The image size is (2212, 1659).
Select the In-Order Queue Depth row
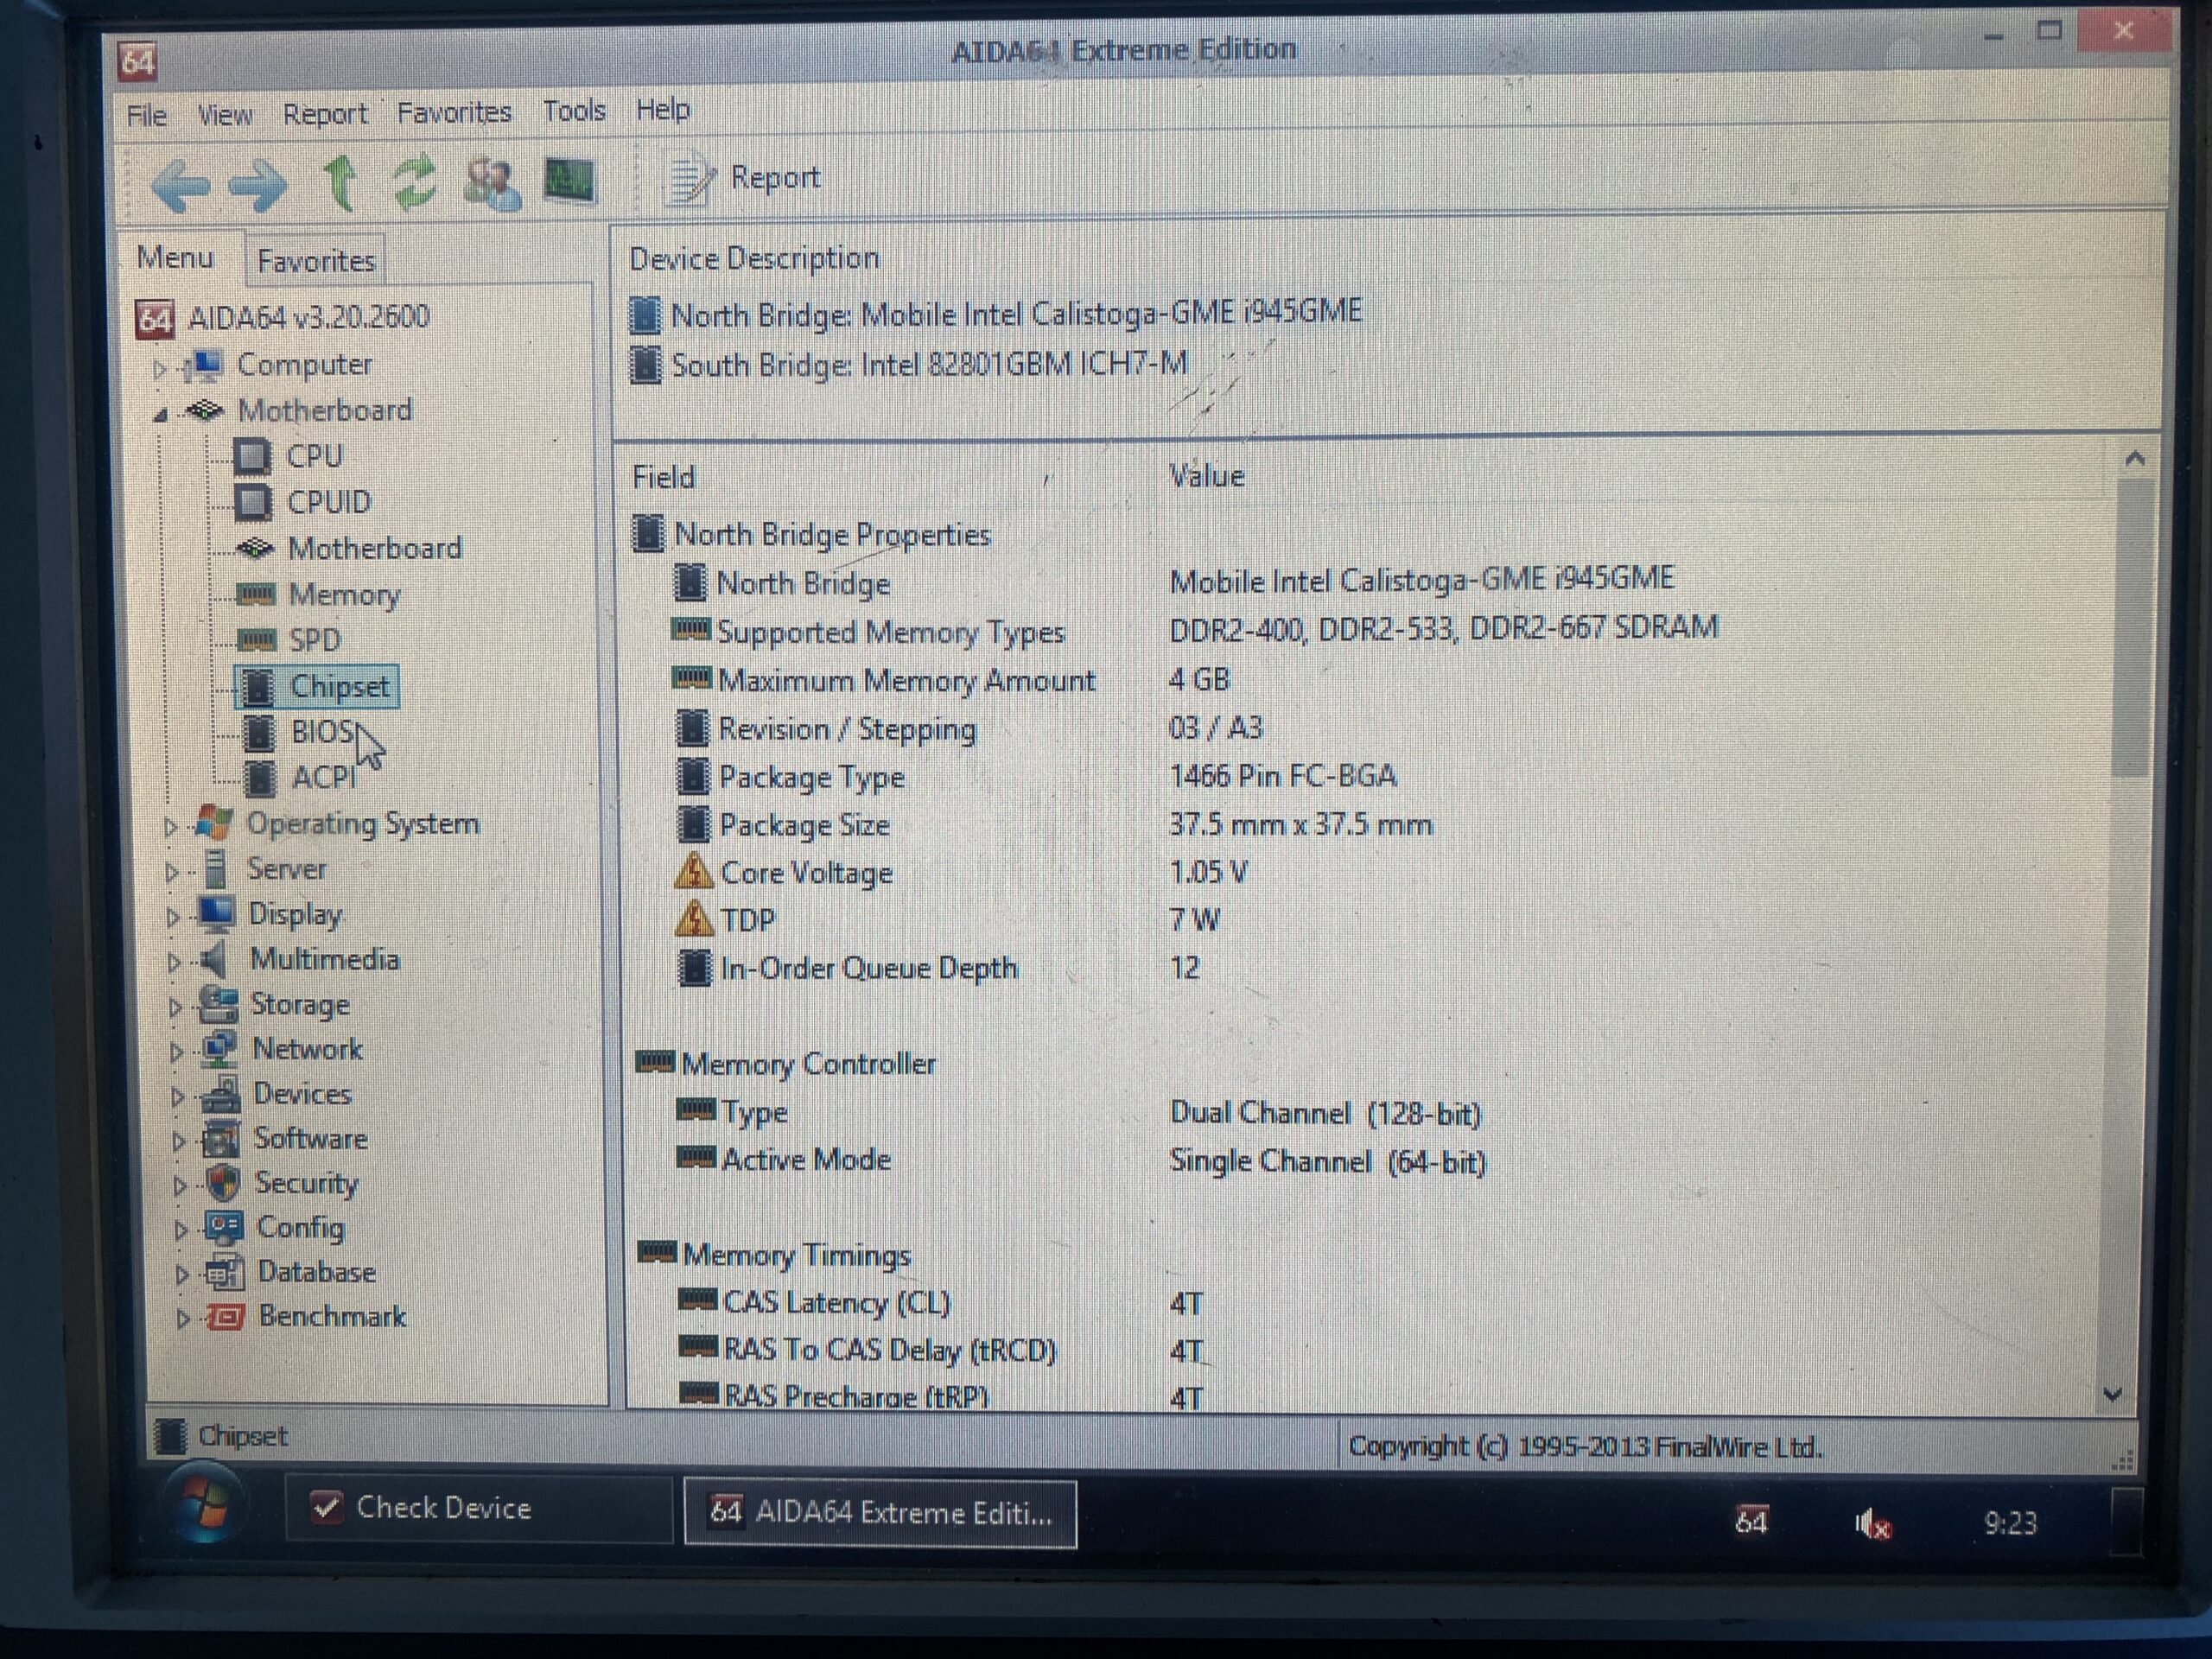[939, 968]
